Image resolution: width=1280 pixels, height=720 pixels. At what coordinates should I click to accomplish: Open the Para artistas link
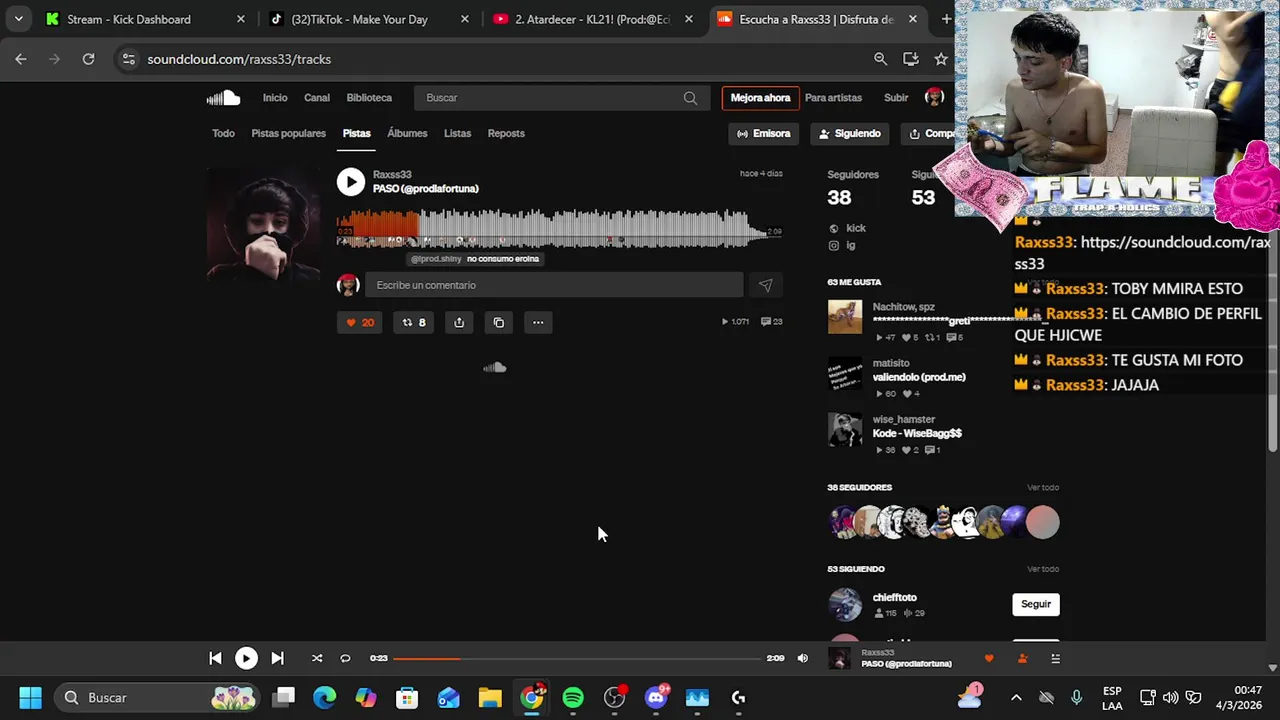tap(833, 98)
